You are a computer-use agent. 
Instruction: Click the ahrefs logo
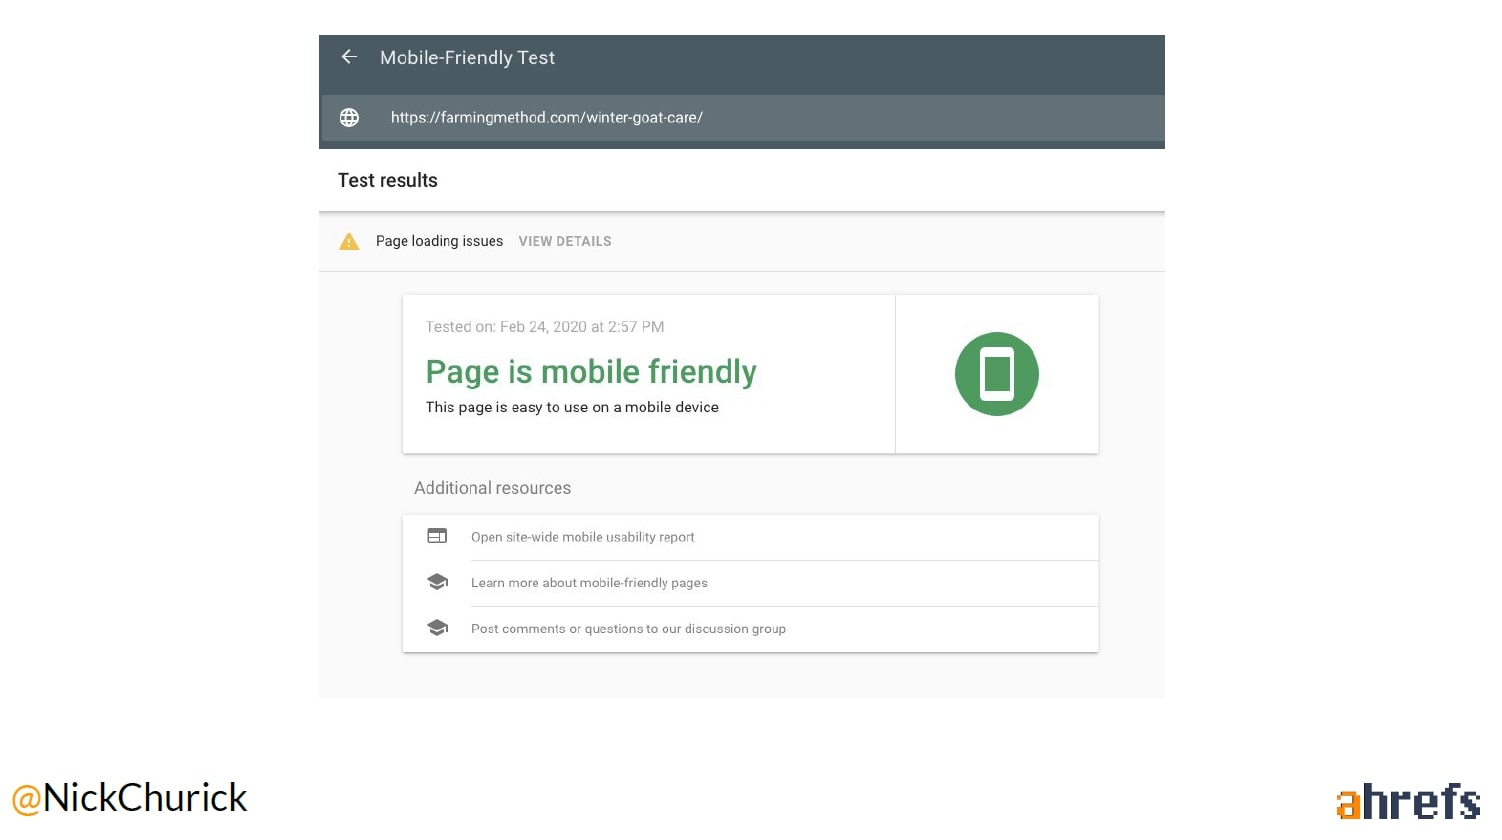(x=1408, y=802)
